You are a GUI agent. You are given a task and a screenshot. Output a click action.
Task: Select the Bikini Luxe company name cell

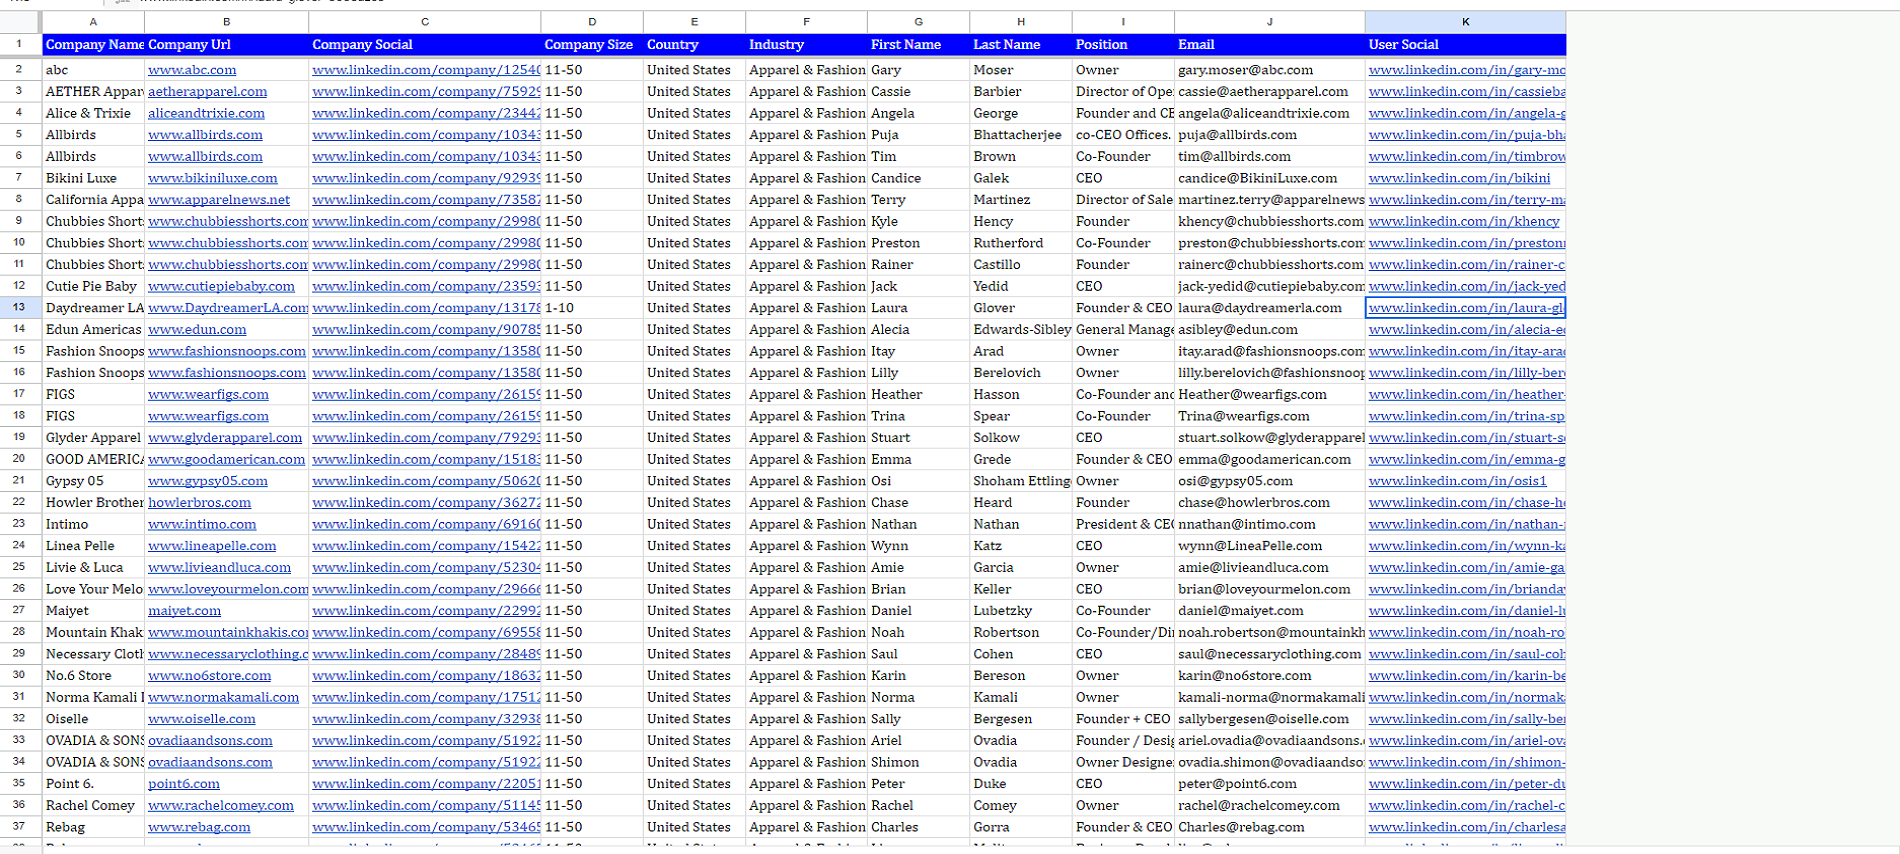[x=93, y=178]
